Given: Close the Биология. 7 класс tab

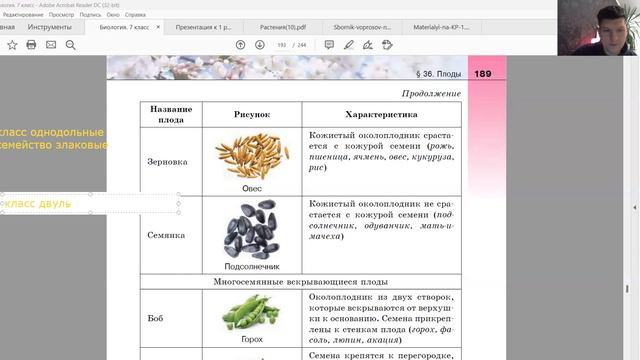Looking at the screenshot, I should tap(158, 27).
